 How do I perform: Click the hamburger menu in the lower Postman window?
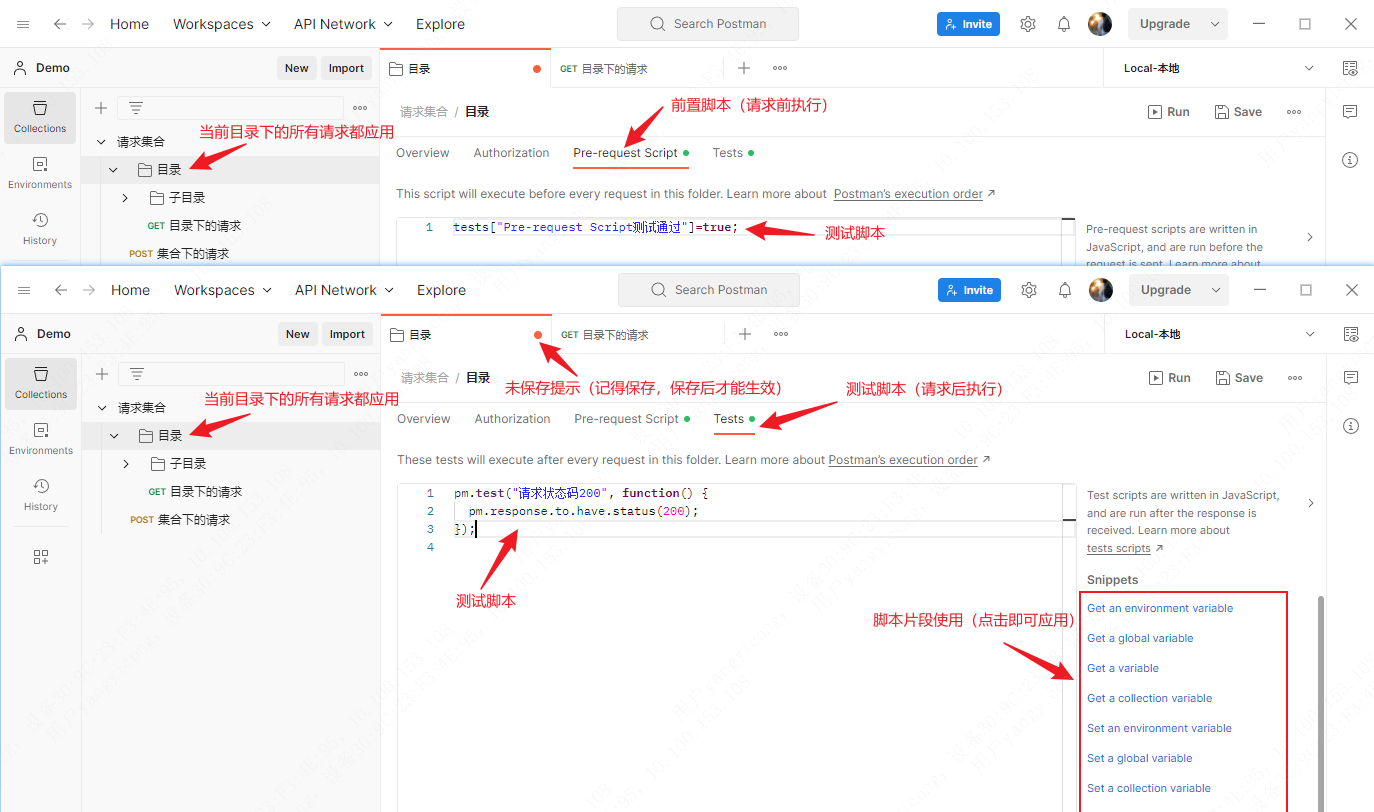25,290
